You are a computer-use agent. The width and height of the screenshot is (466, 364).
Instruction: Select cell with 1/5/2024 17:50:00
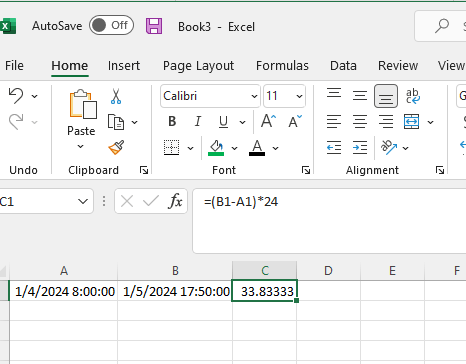point(175,291)
